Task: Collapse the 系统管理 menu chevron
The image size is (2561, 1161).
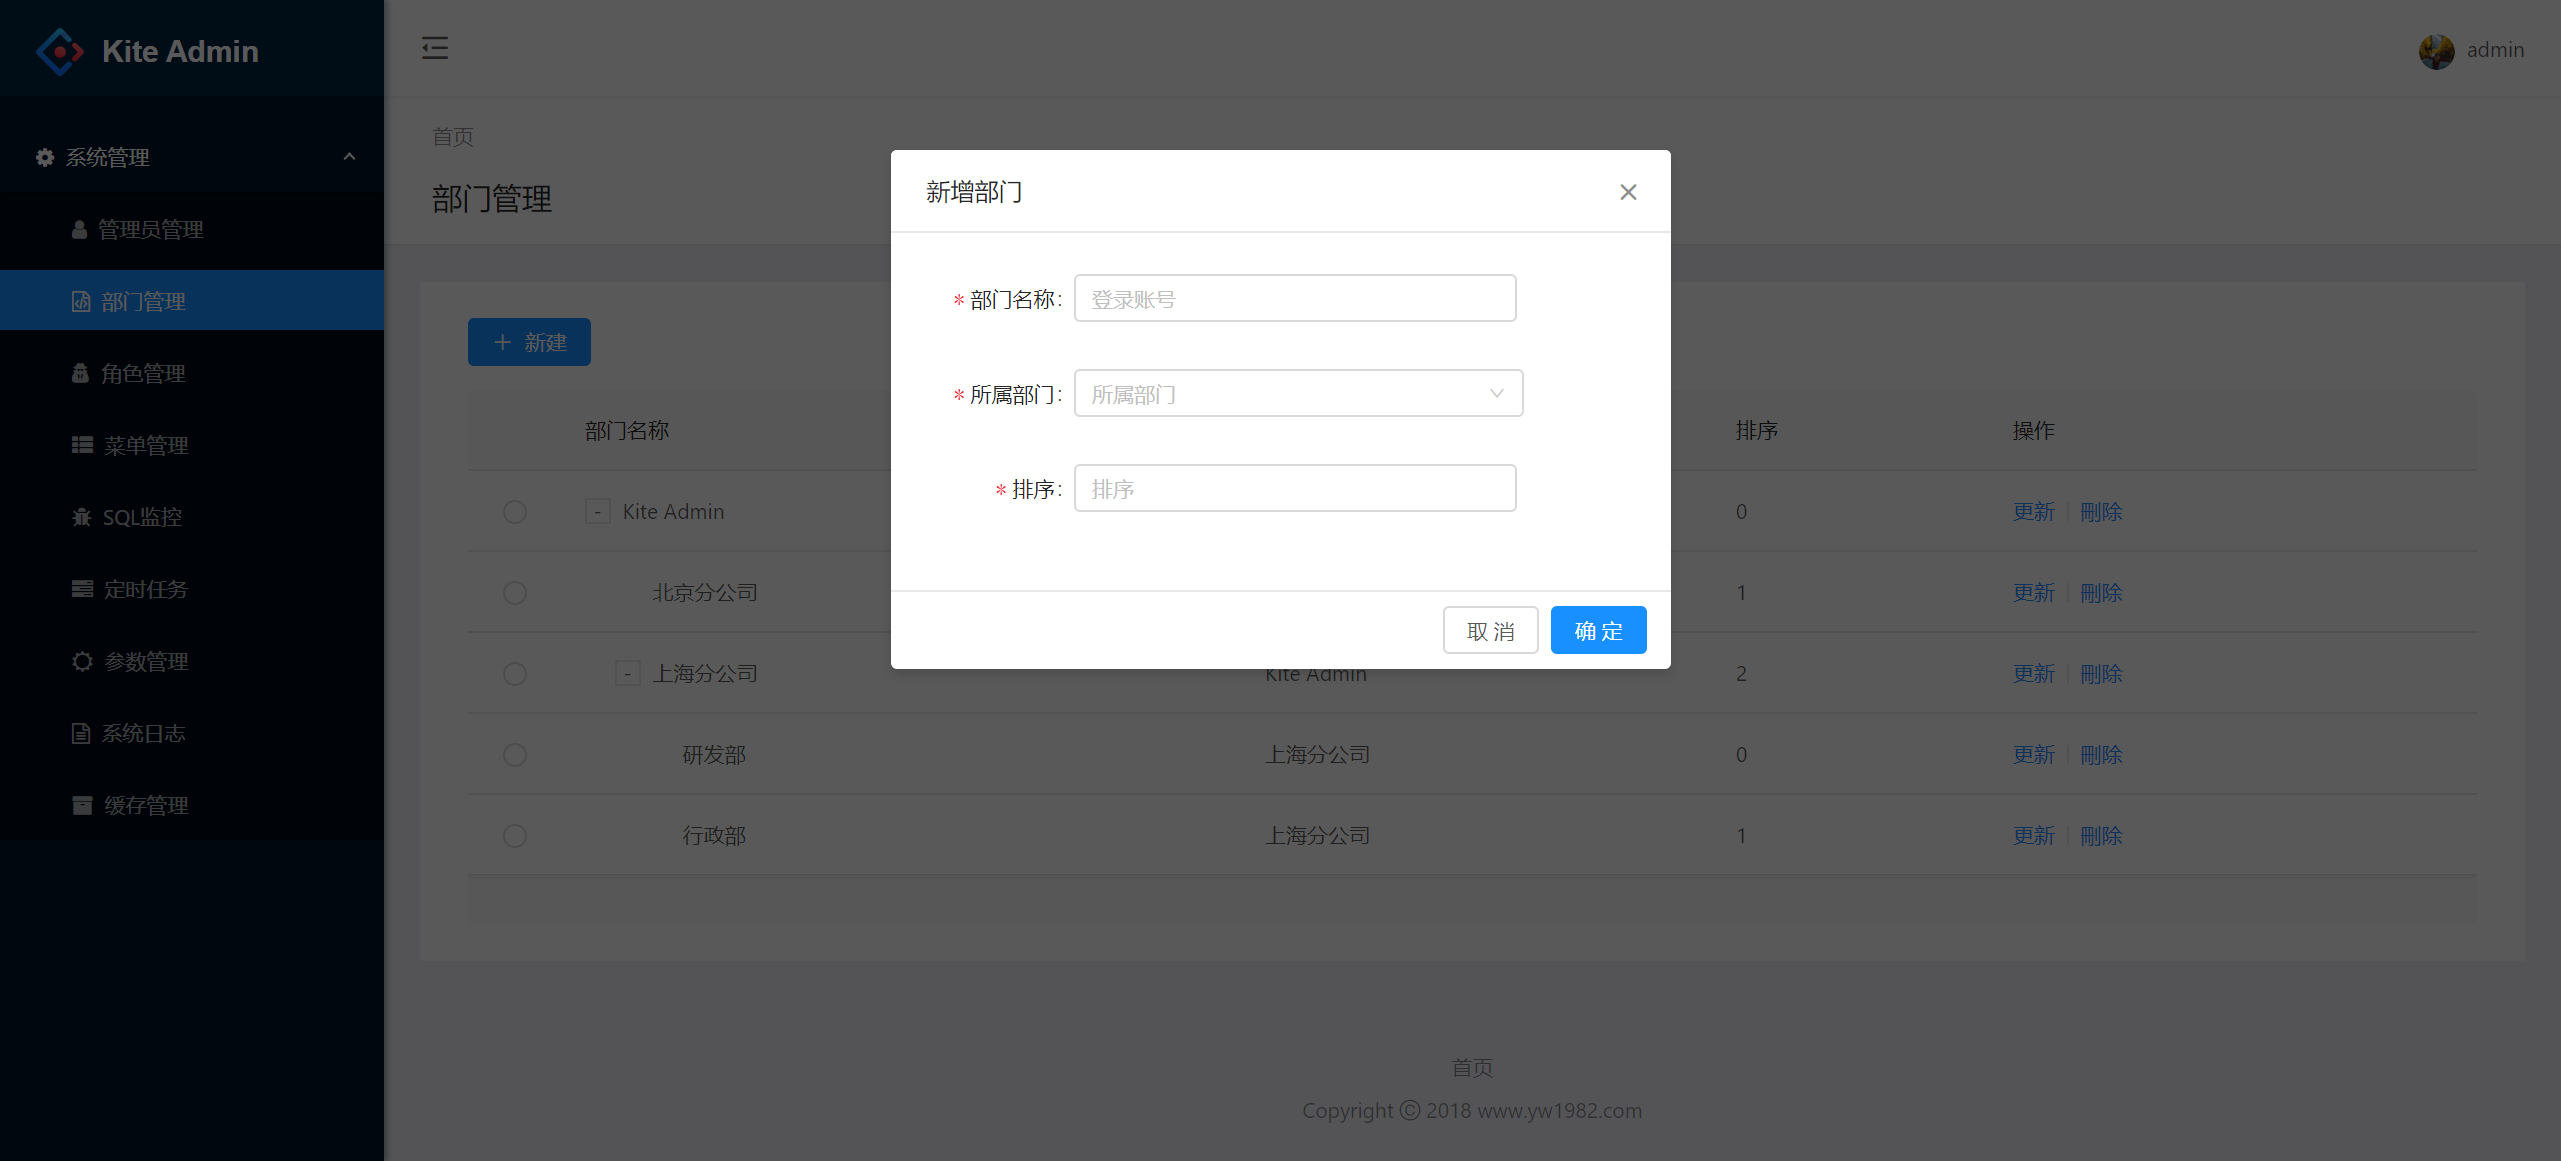Action: click(x=349, y=157)
